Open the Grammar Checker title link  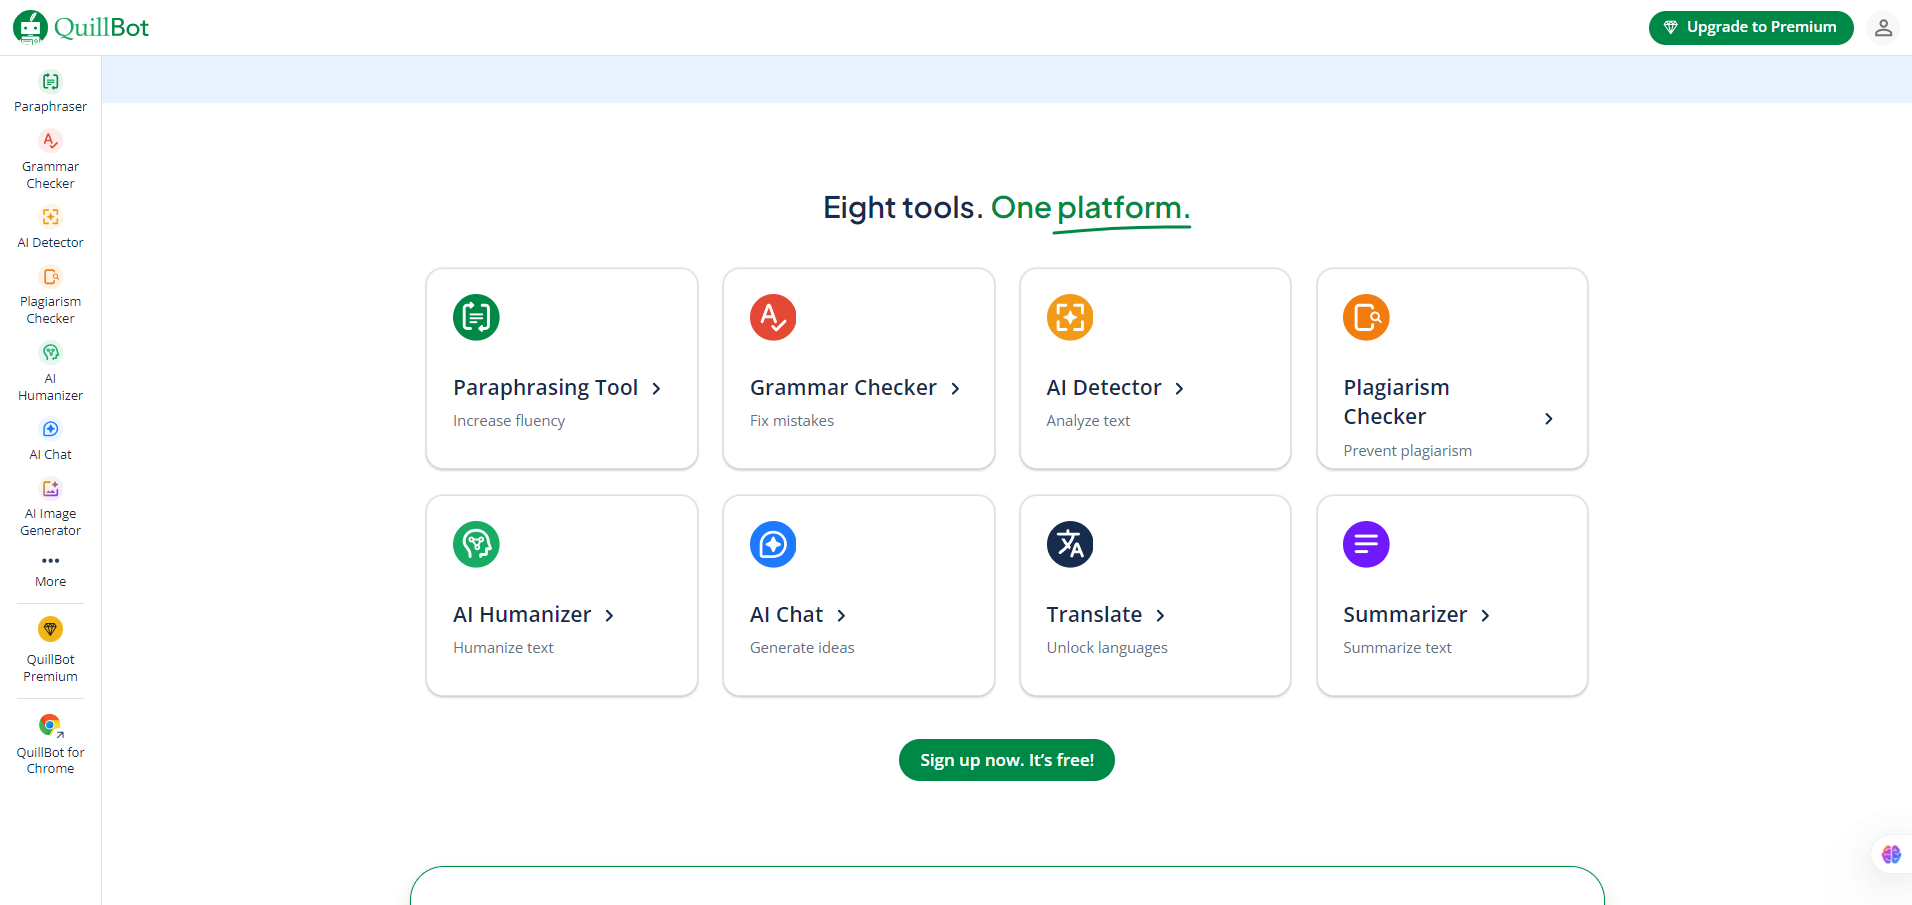(843, 388)
